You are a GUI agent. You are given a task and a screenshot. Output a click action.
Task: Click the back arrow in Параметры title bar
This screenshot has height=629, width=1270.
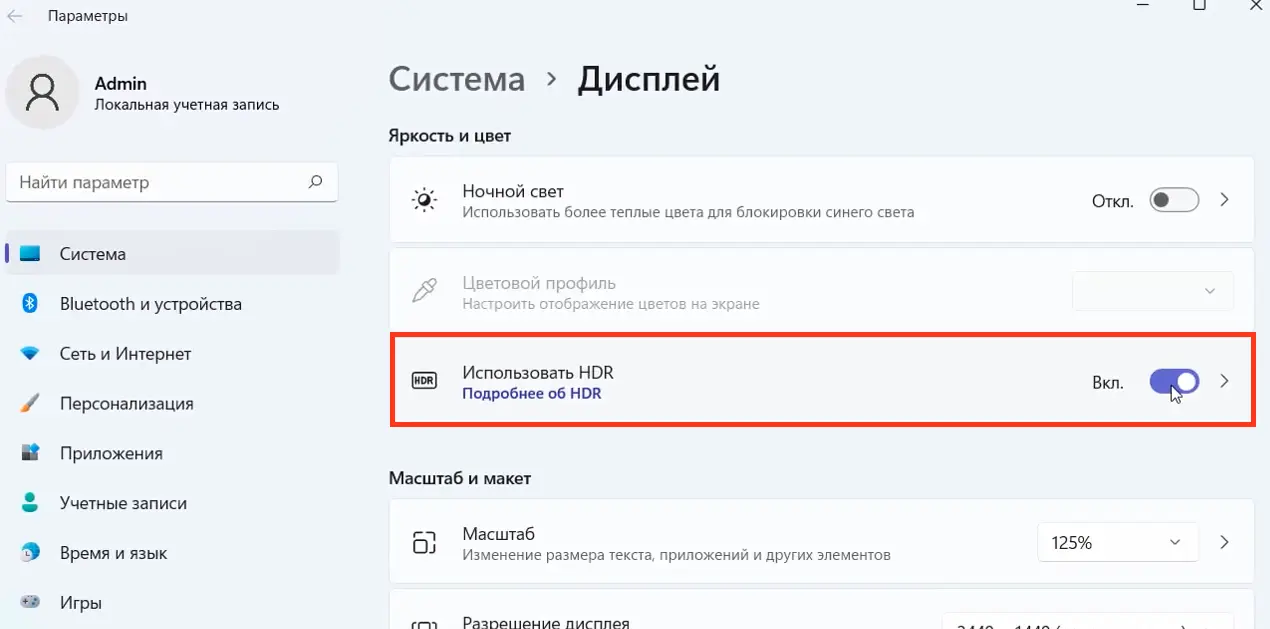pos(15,16)
